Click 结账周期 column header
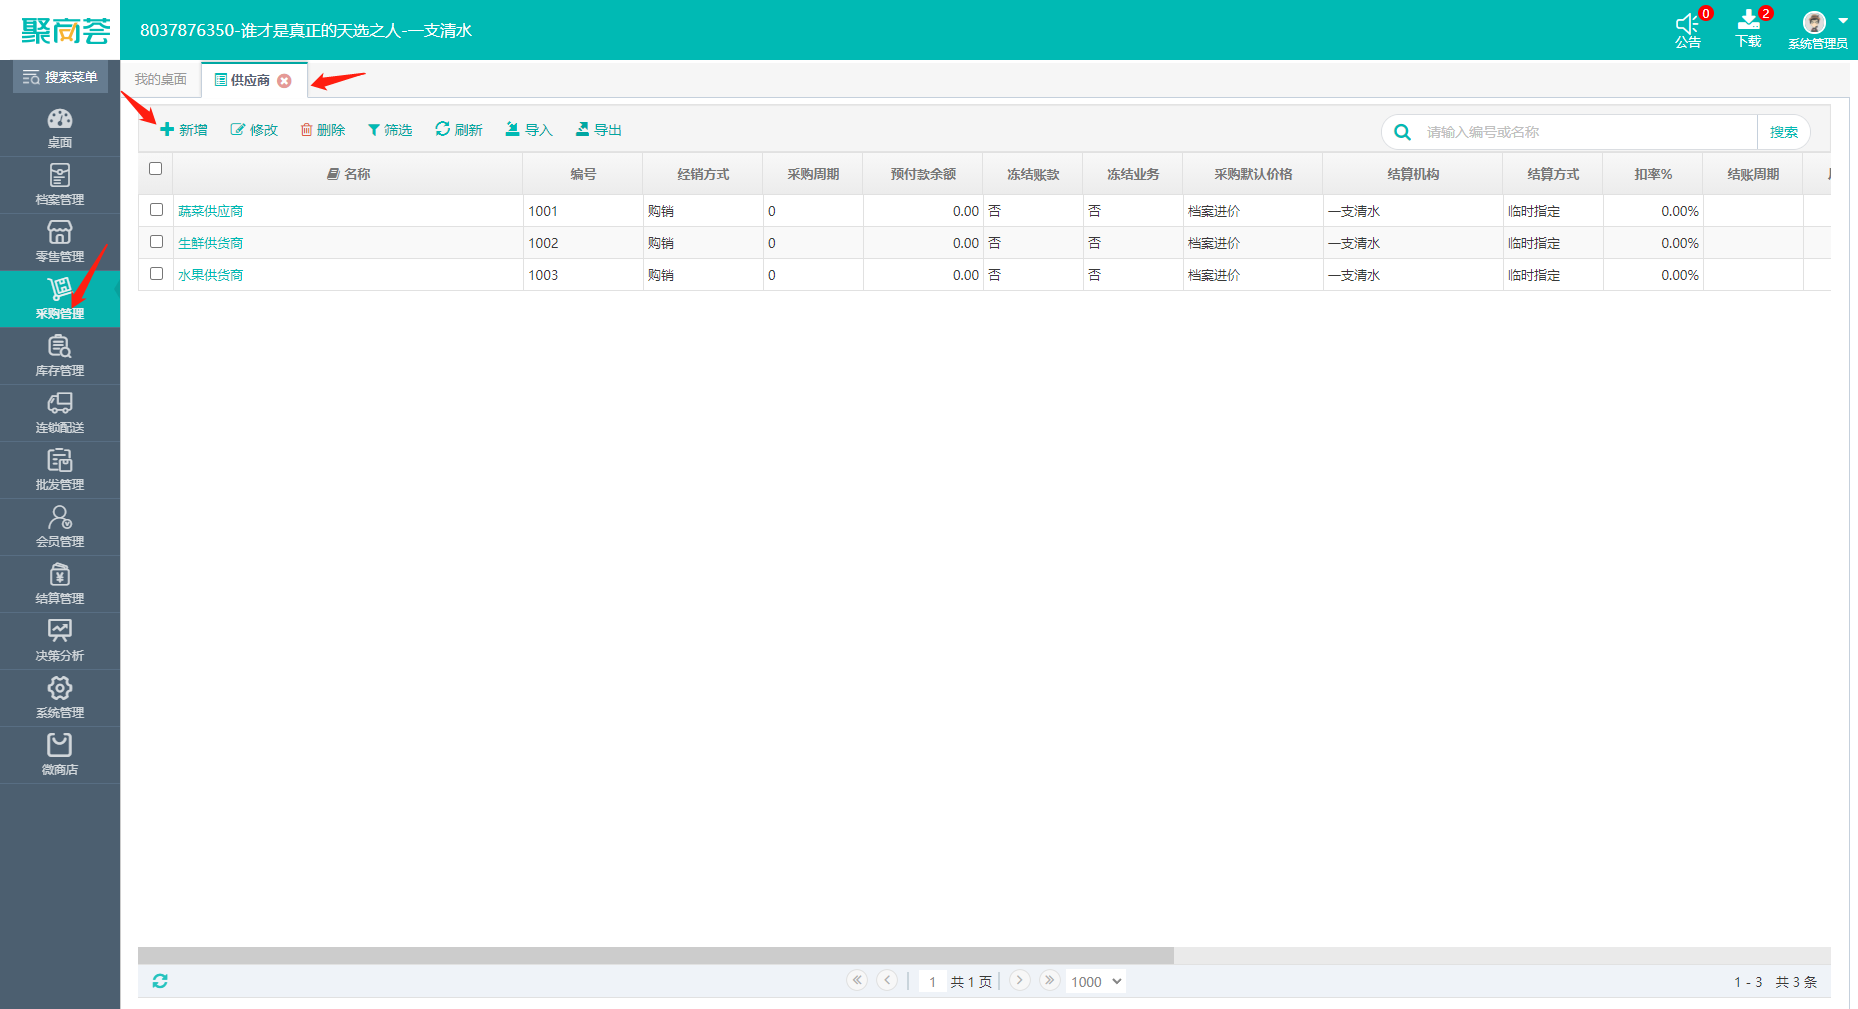 pos(1753,174)
